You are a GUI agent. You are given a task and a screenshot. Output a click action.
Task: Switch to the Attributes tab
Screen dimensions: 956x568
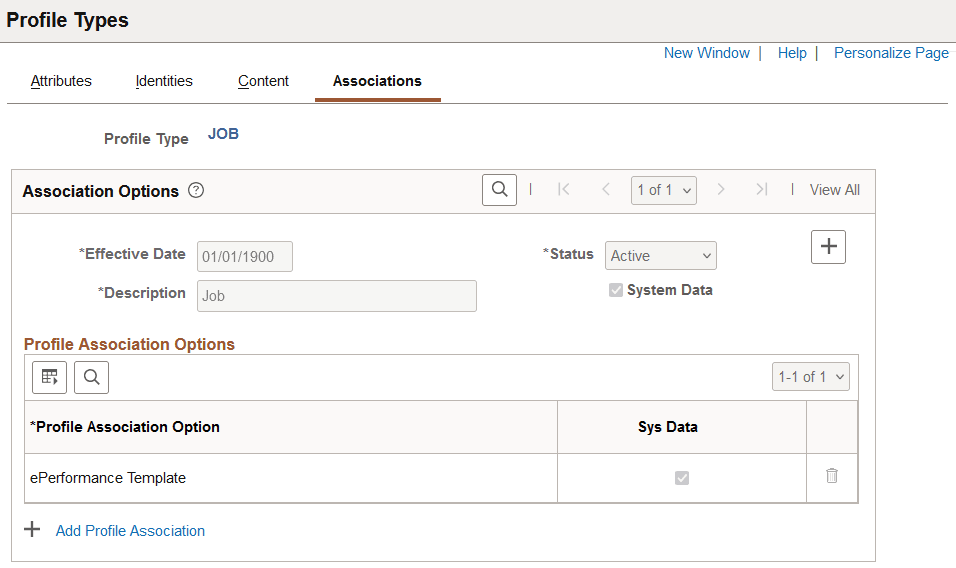pos(61,81)
